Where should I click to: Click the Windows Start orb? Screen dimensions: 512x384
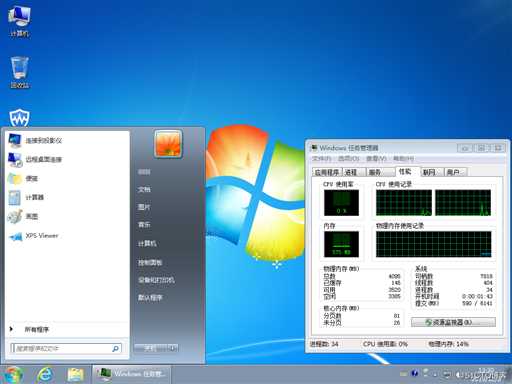pos(13,375)
